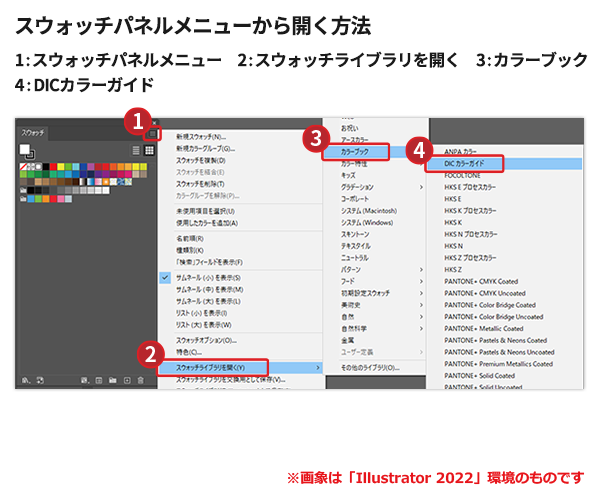Open the Swatch Libraries menu icon at panel bottom

(x=26, y=380)
